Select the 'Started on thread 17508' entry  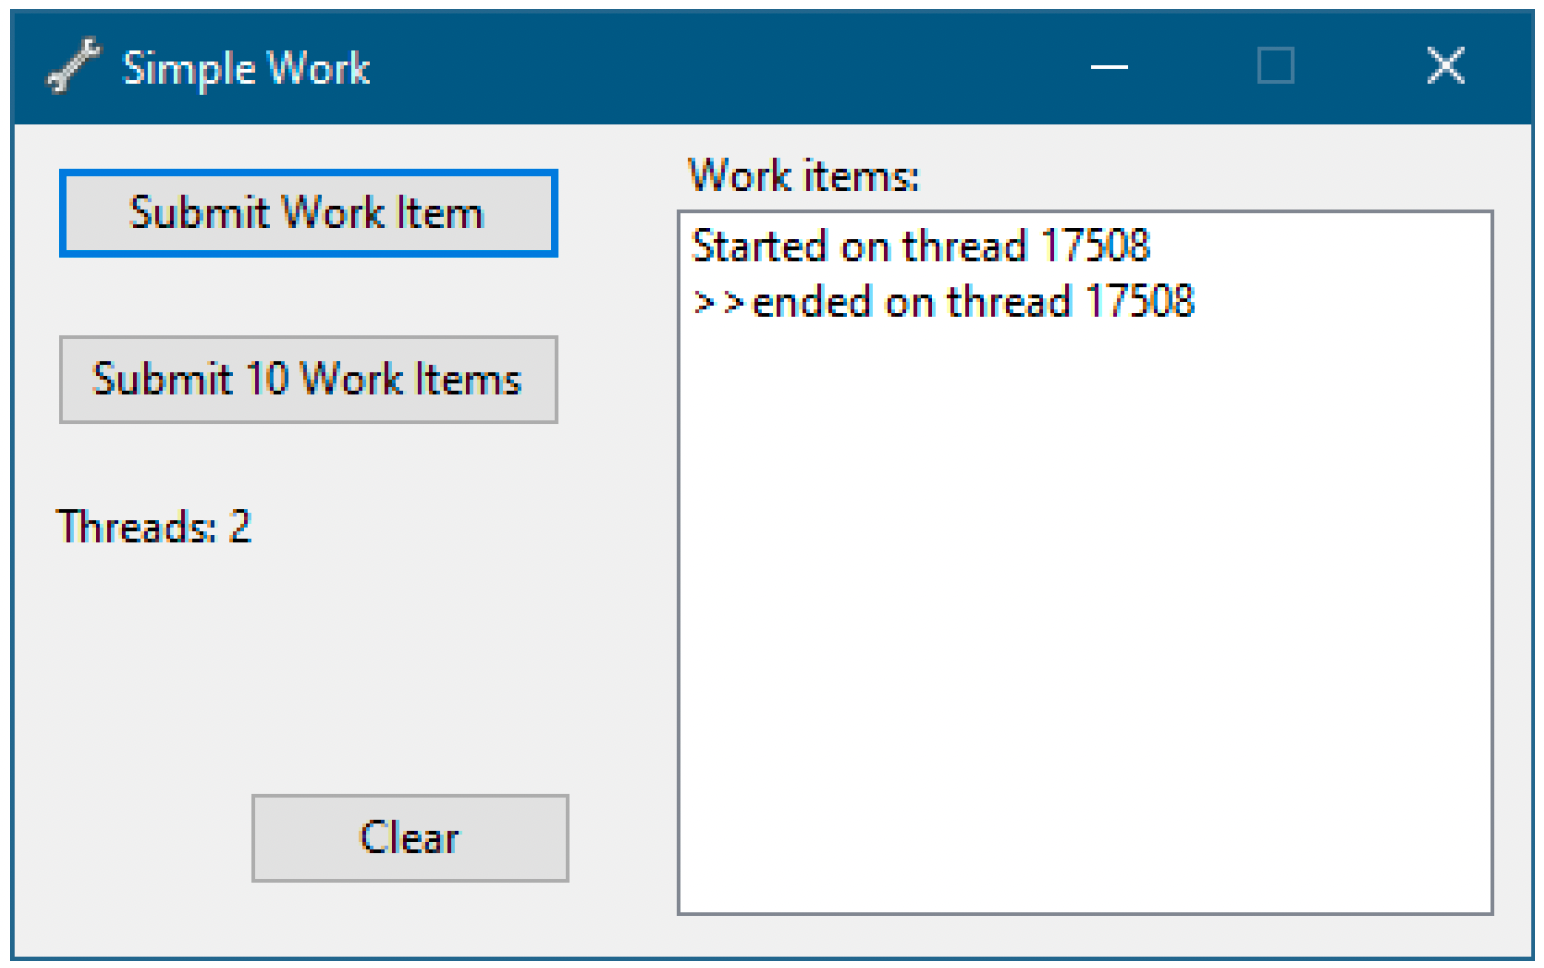click(x=921, y=246)
